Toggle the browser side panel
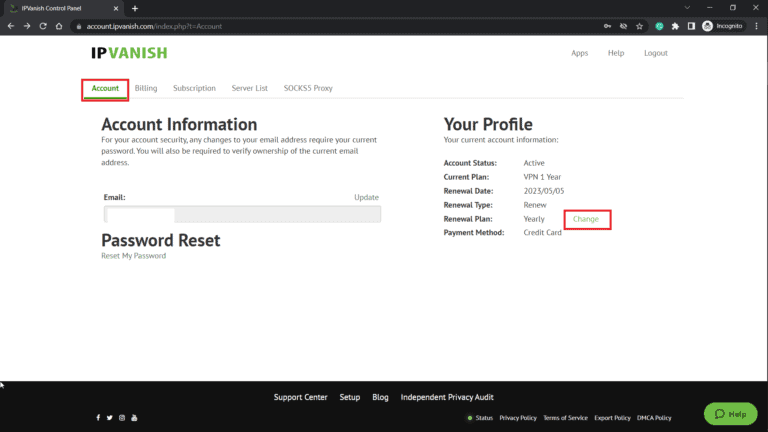 click(691, 26)
